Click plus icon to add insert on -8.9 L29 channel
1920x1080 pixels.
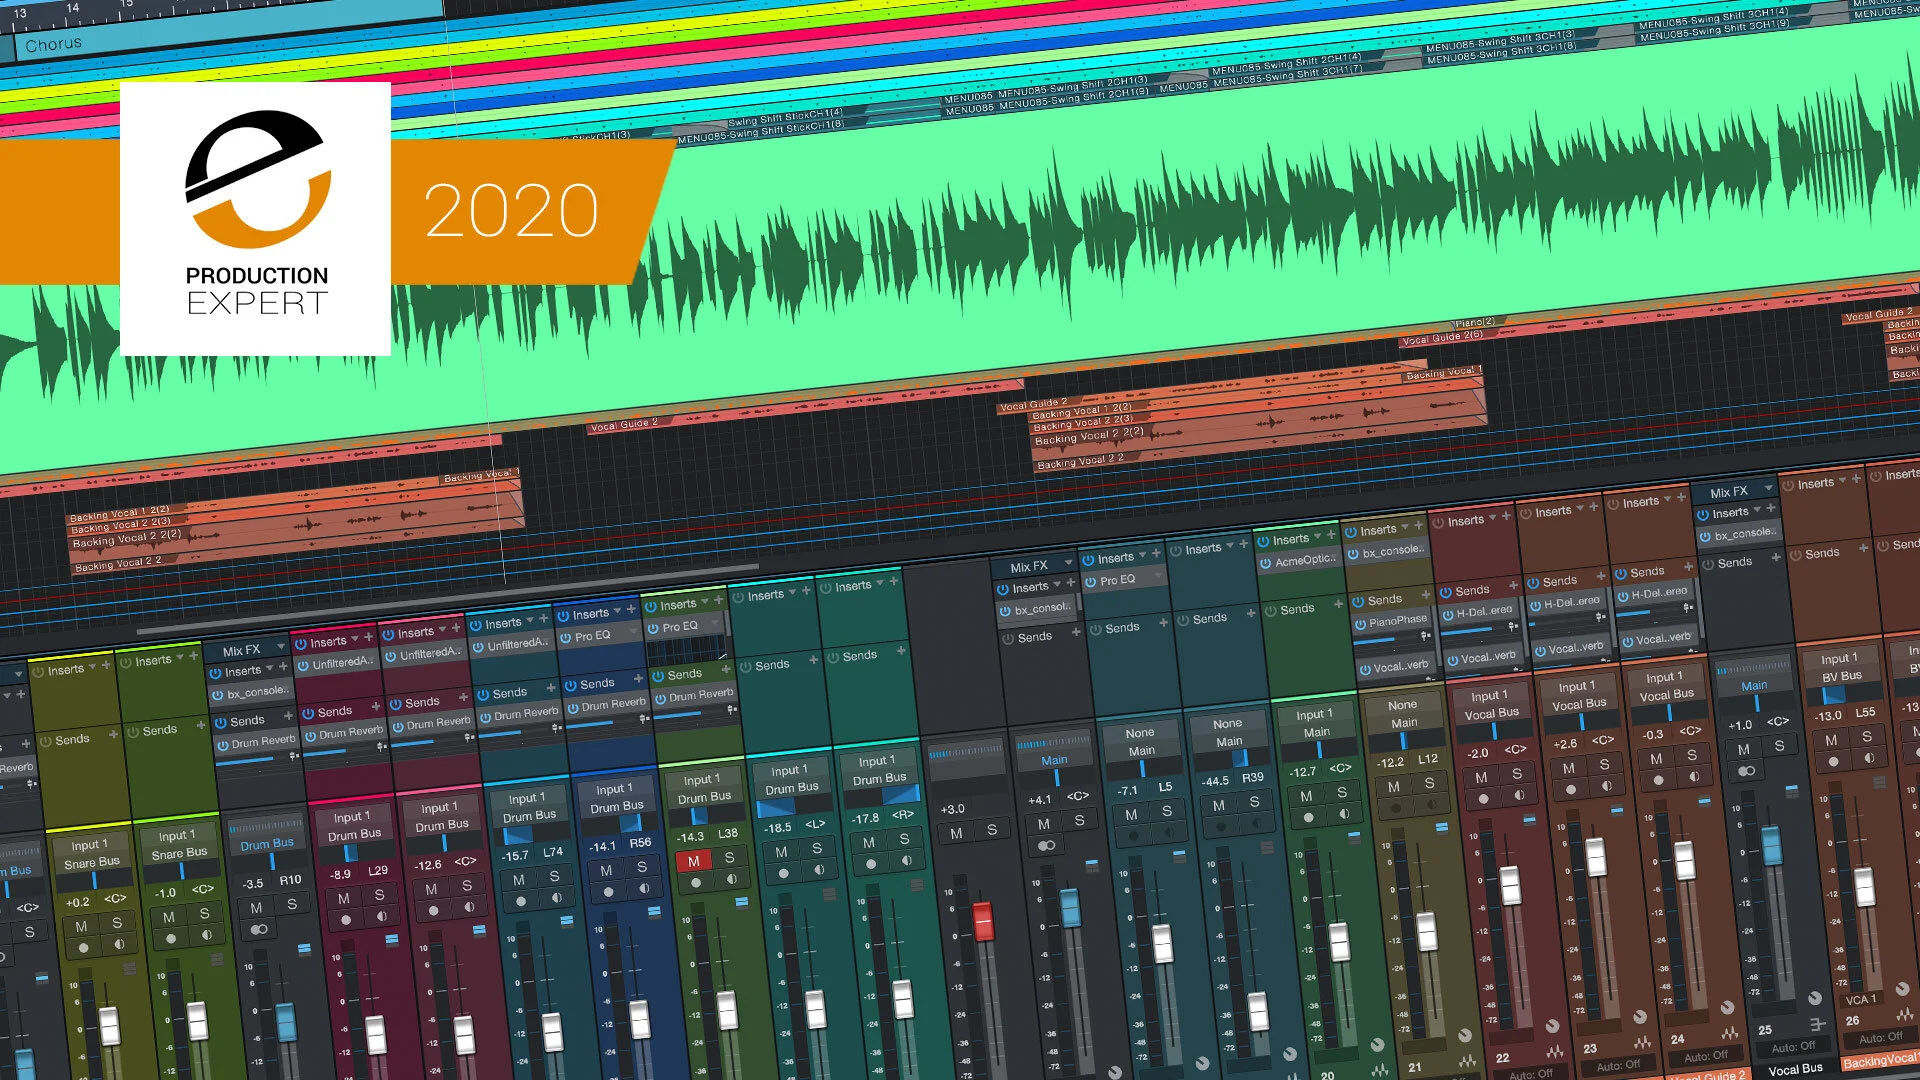tap(368, 636)
